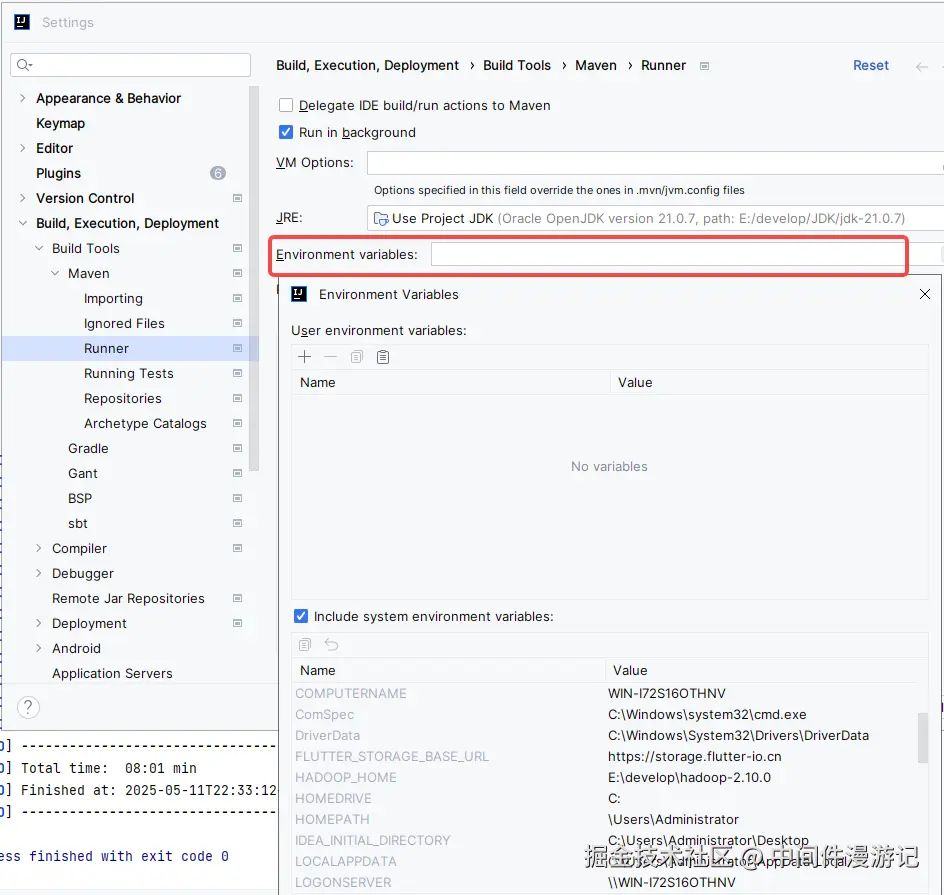Add a new user environment variable
Viewport: 944px width, 895px height.
click(305, 357)
